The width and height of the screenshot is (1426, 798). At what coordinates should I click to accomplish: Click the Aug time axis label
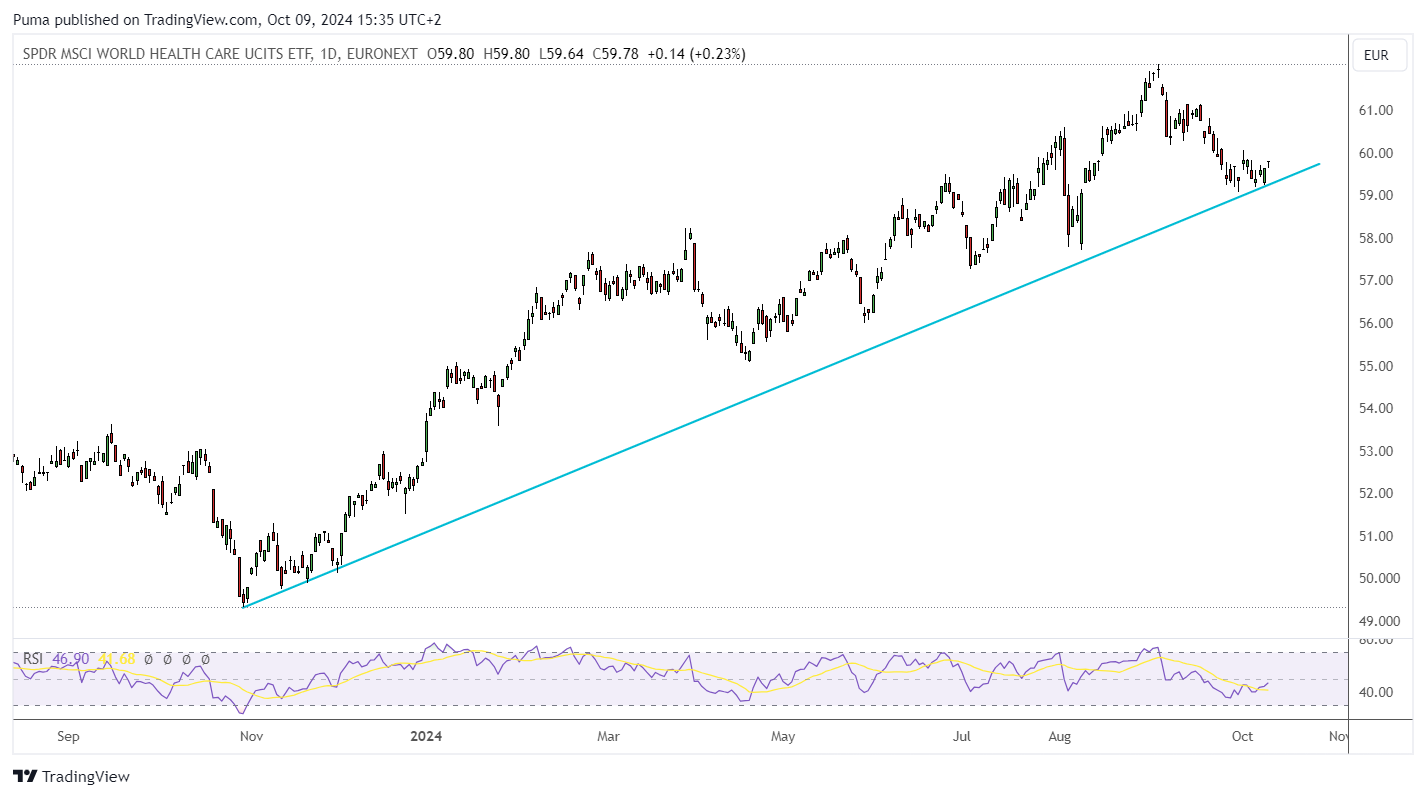(x=1060, y=737)
